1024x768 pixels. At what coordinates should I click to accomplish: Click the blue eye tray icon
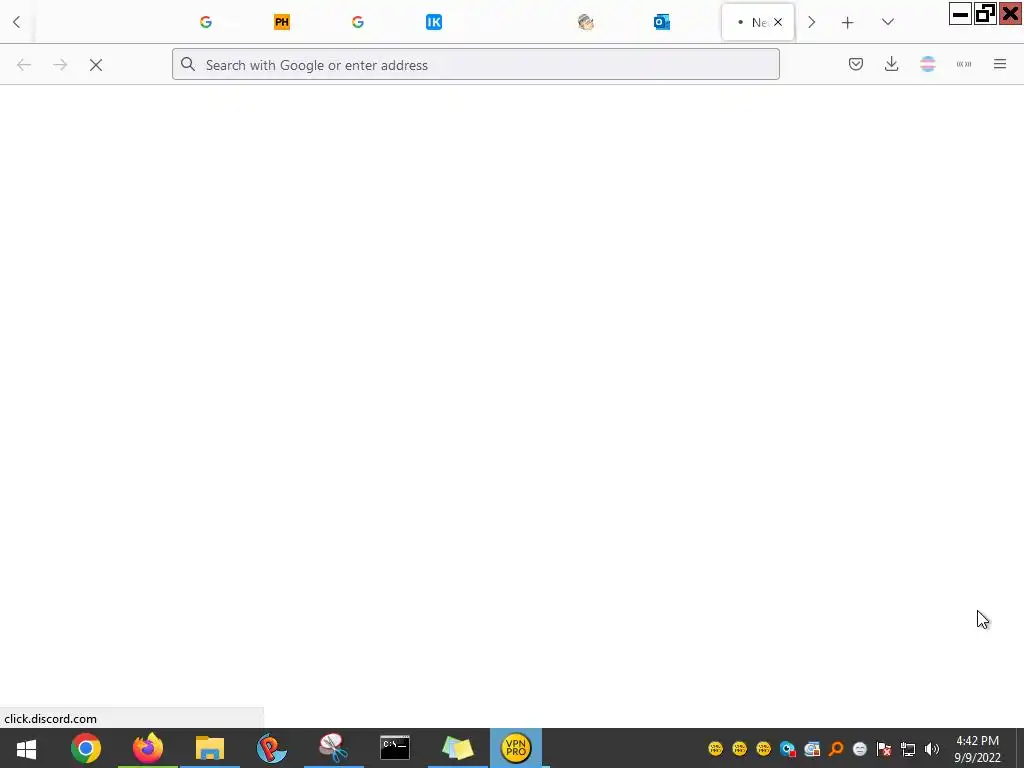click(x=788, y=749)
